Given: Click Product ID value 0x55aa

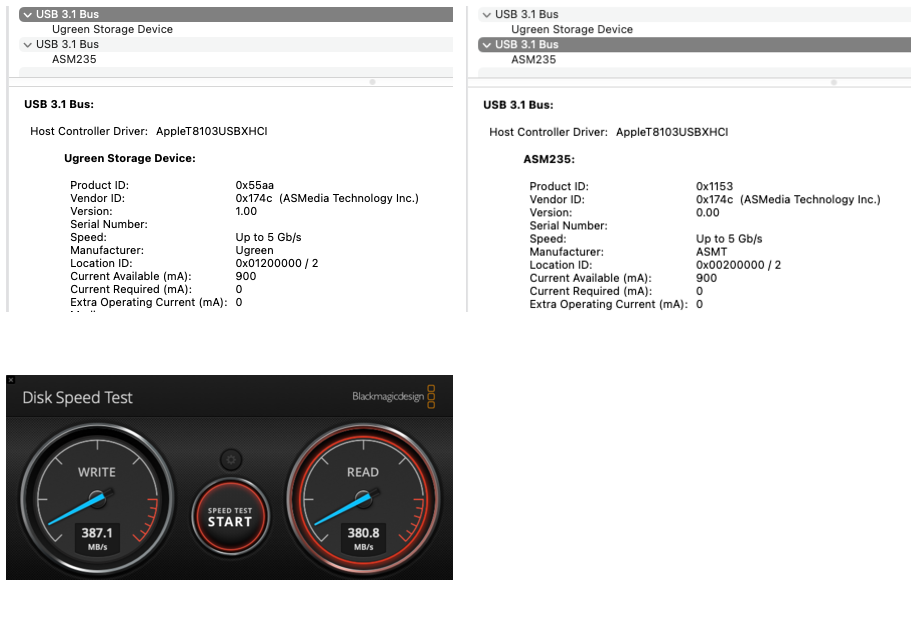Looking at the screenshot, I should [255, 185].
